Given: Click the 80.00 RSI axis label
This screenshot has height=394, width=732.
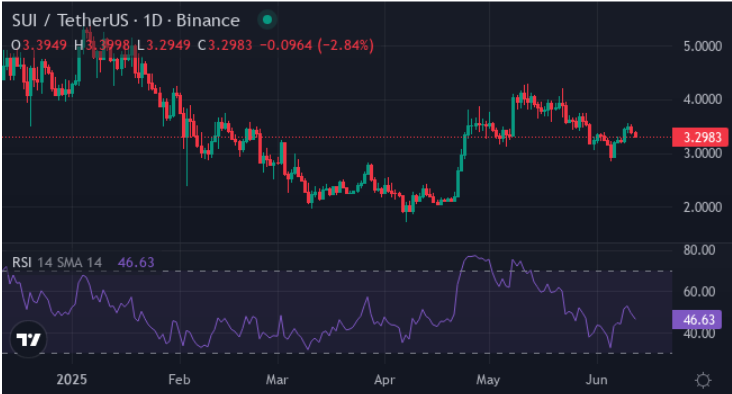Looking at the screenshot, I should tap(699, 250).
